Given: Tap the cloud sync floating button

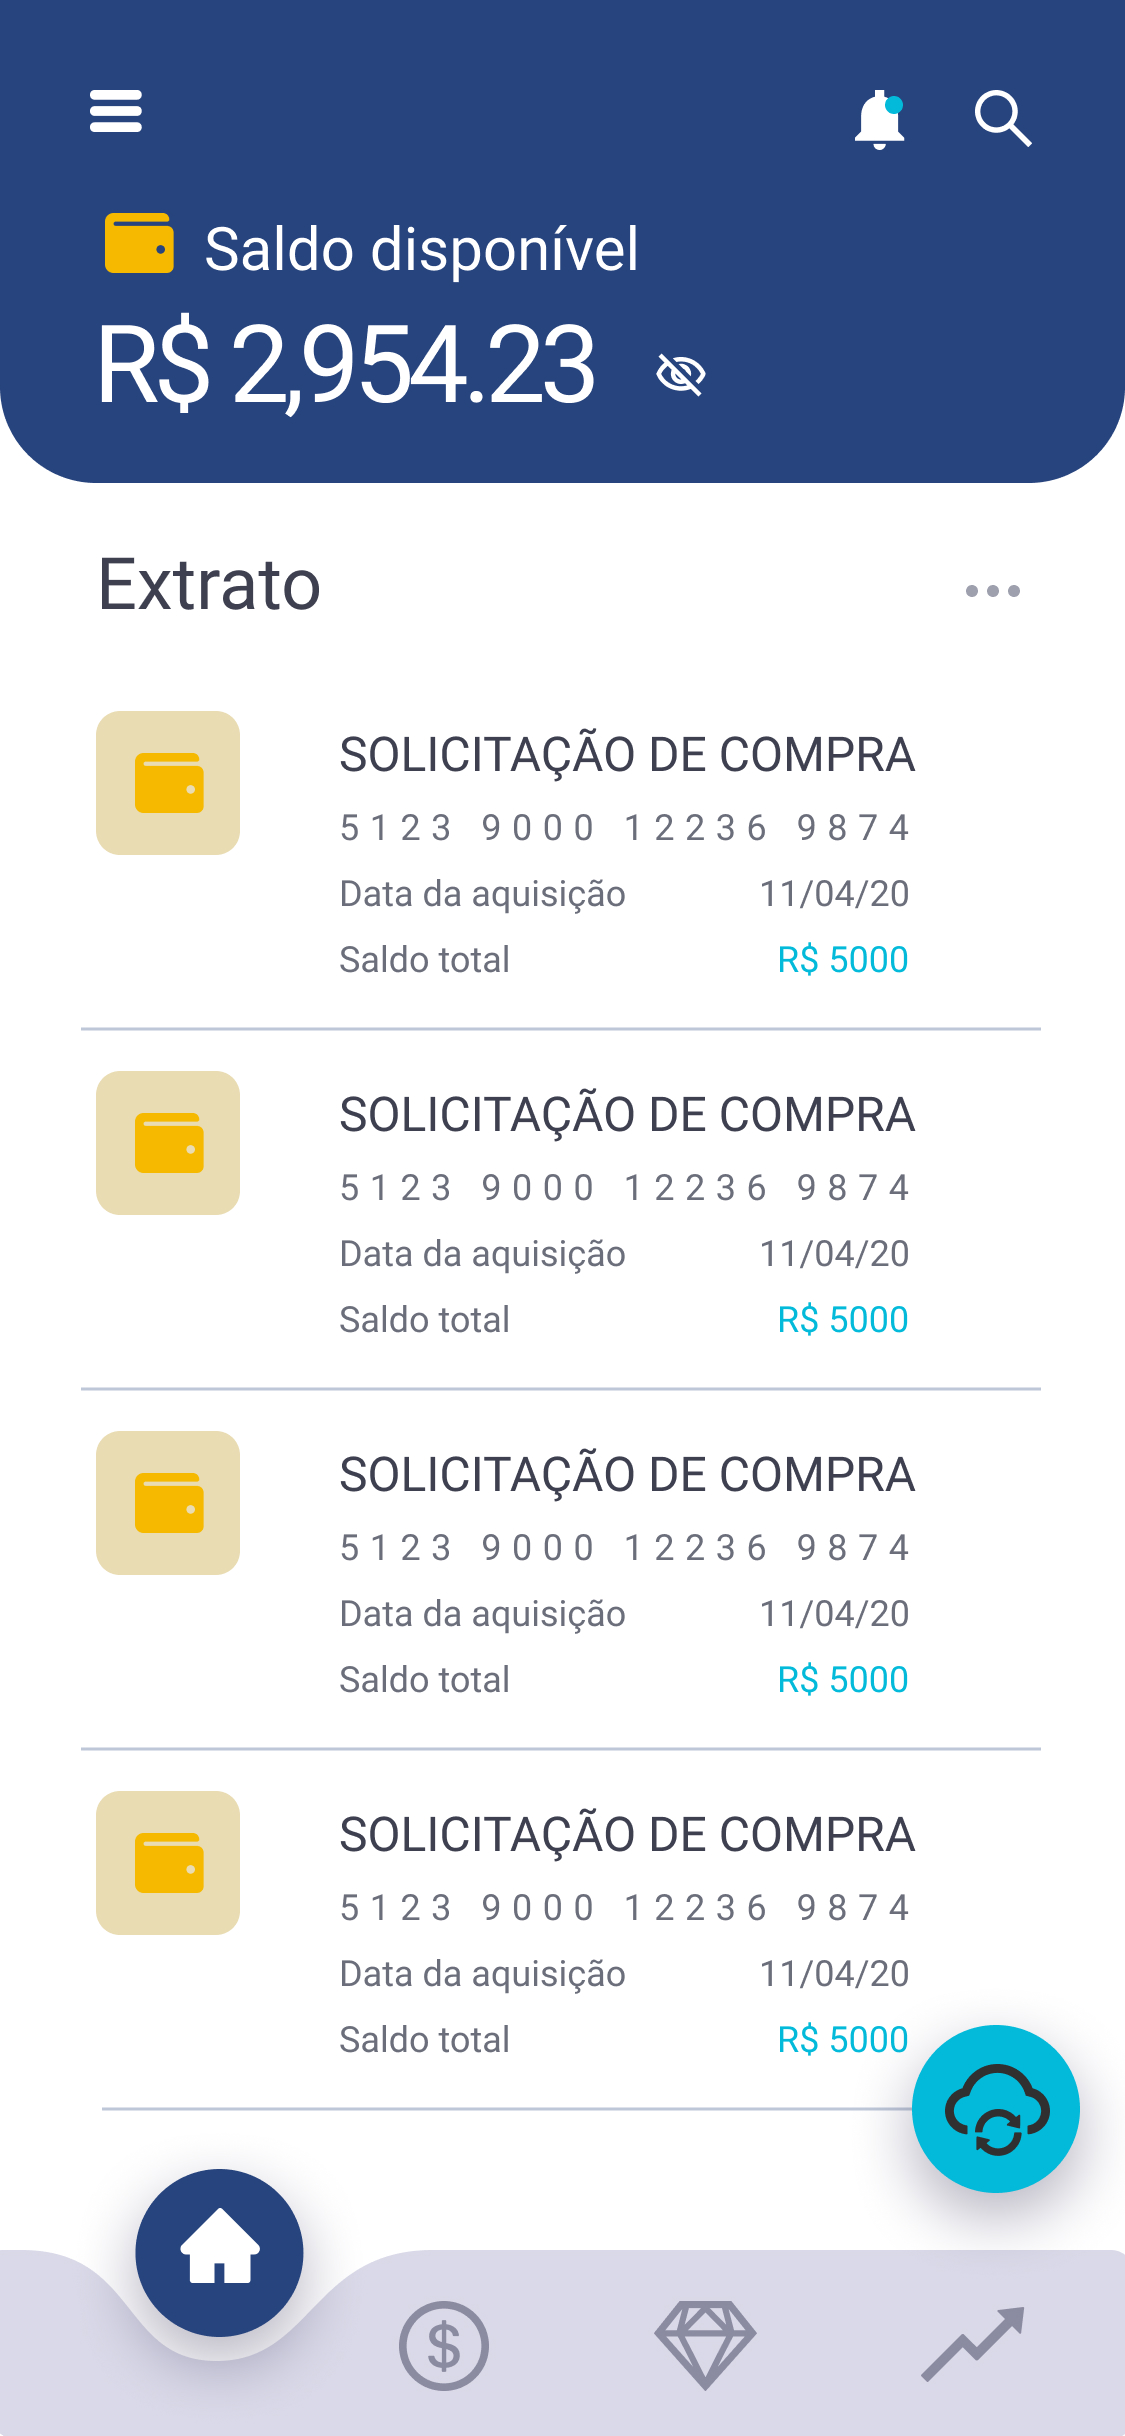Looking at the screenshot, I should 996,2108.
